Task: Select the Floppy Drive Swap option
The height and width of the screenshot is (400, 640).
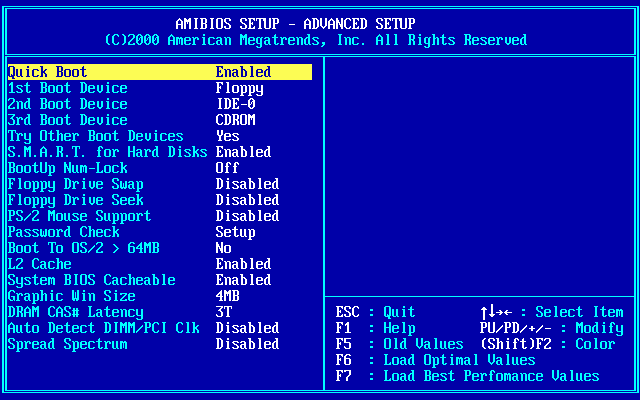Action: tap(76, 184)
